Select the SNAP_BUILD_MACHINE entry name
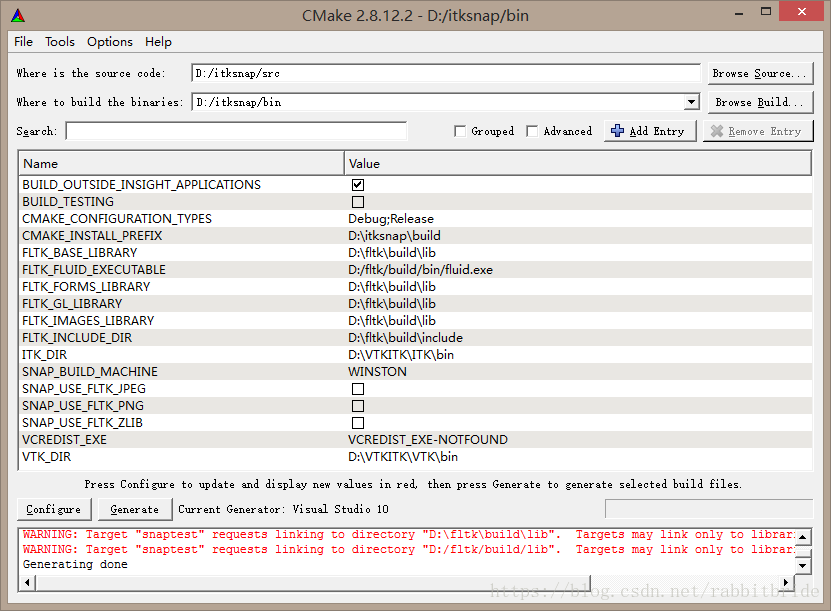The width and height of the screenshot is (831, 611). (x=90, y=371)
